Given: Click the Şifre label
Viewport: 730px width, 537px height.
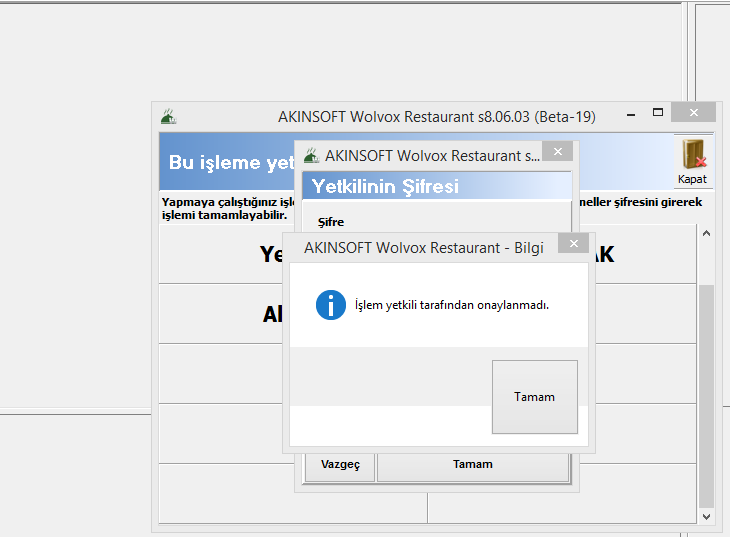Looking at the screenshot, I should pos(331,222).
